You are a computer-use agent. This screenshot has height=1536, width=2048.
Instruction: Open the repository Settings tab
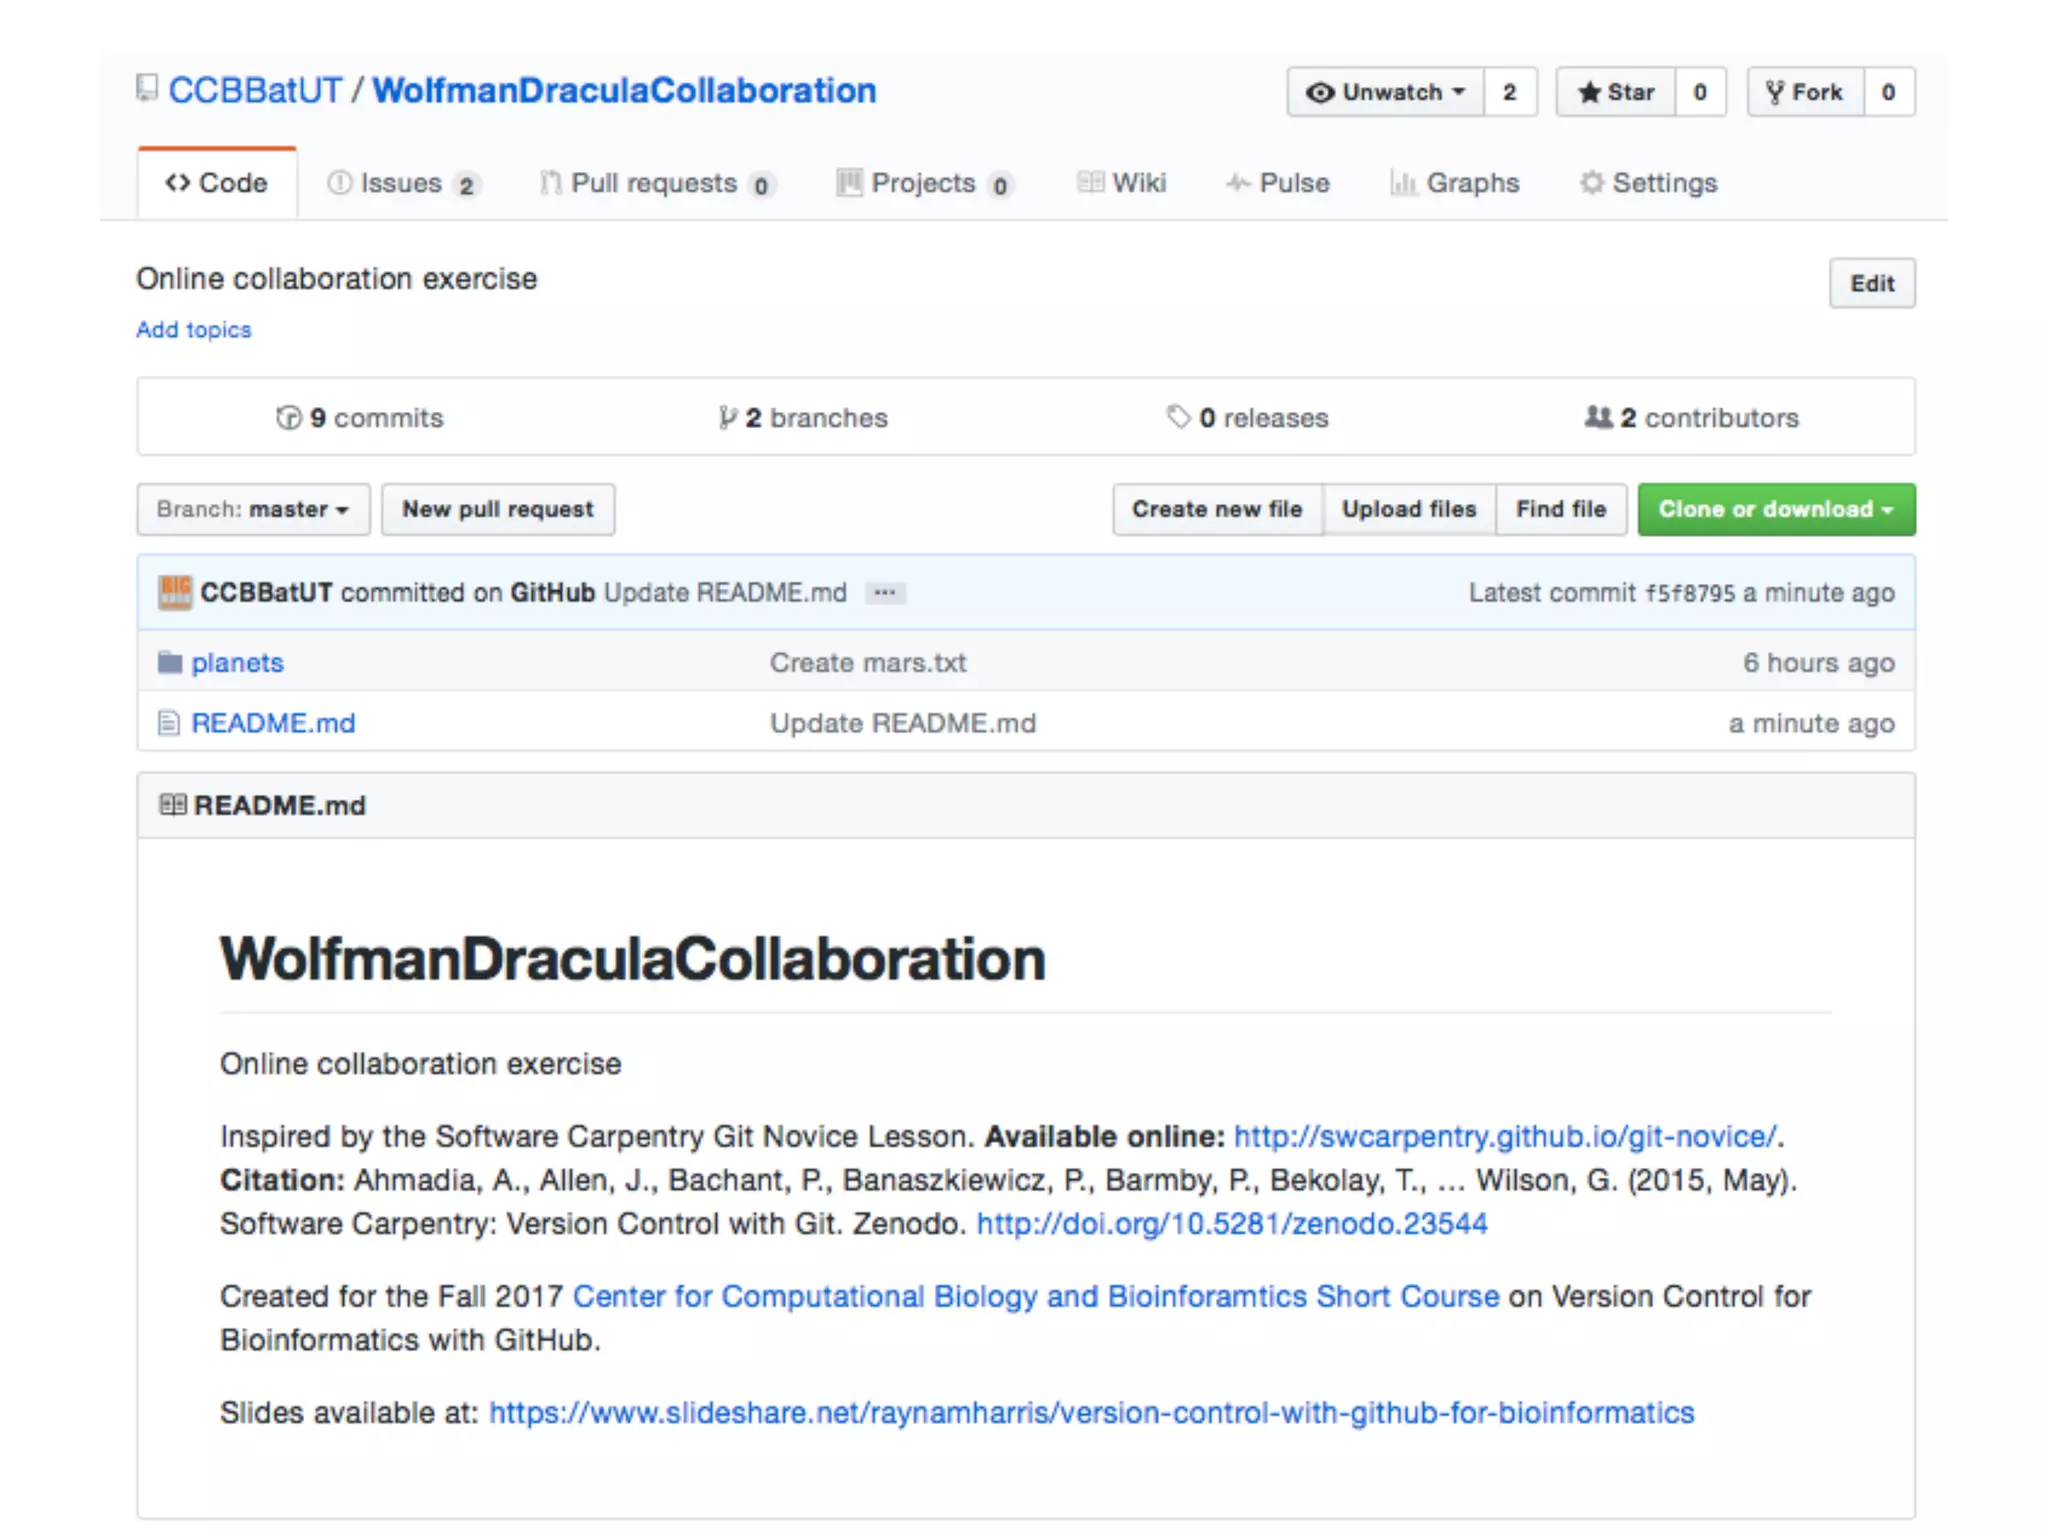click(x=1649, y=183)
